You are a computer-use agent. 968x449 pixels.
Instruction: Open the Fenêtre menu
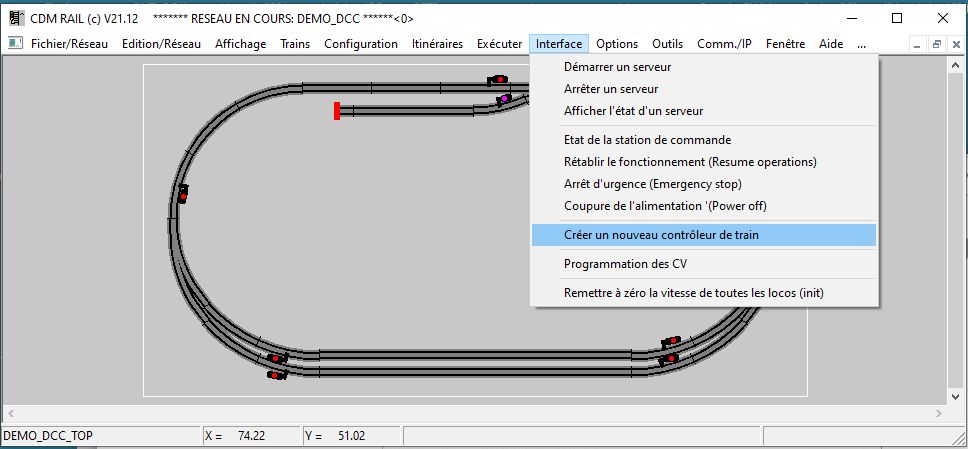coord(785,44)
